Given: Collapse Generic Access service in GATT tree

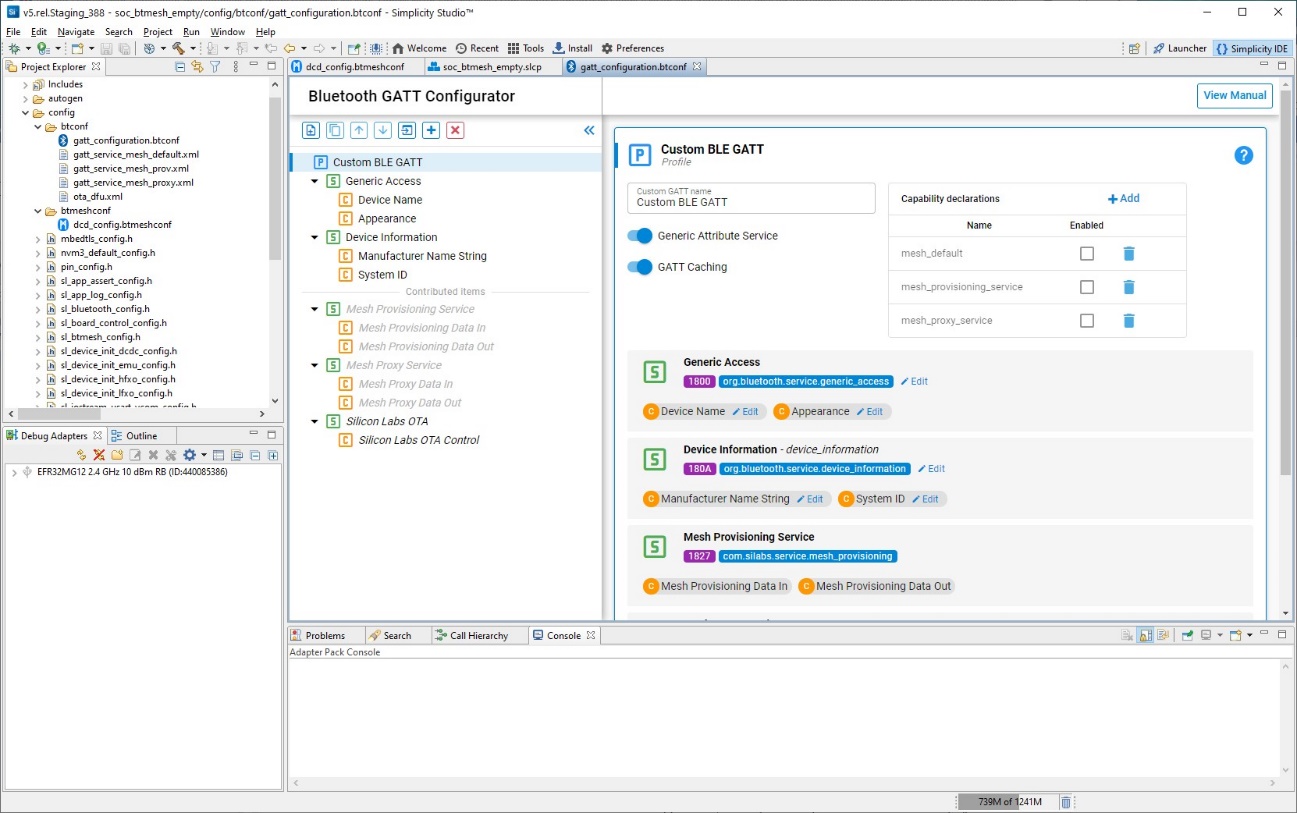Looking at the screenshot, I should pyautogui.click(x=315, y=181).
